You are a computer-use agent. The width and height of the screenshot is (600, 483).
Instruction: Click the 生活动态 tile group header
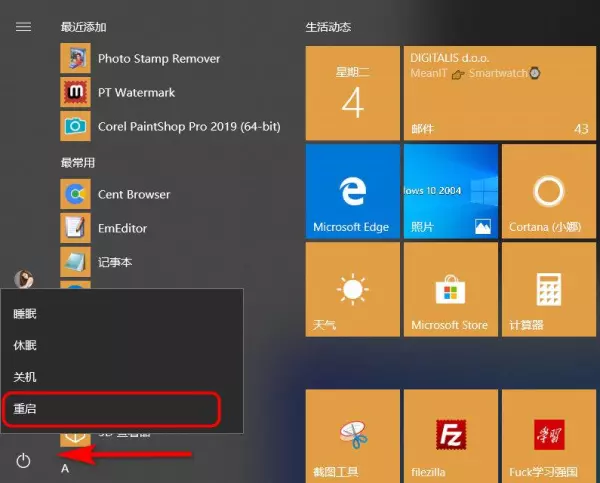[x=328, y=27]
